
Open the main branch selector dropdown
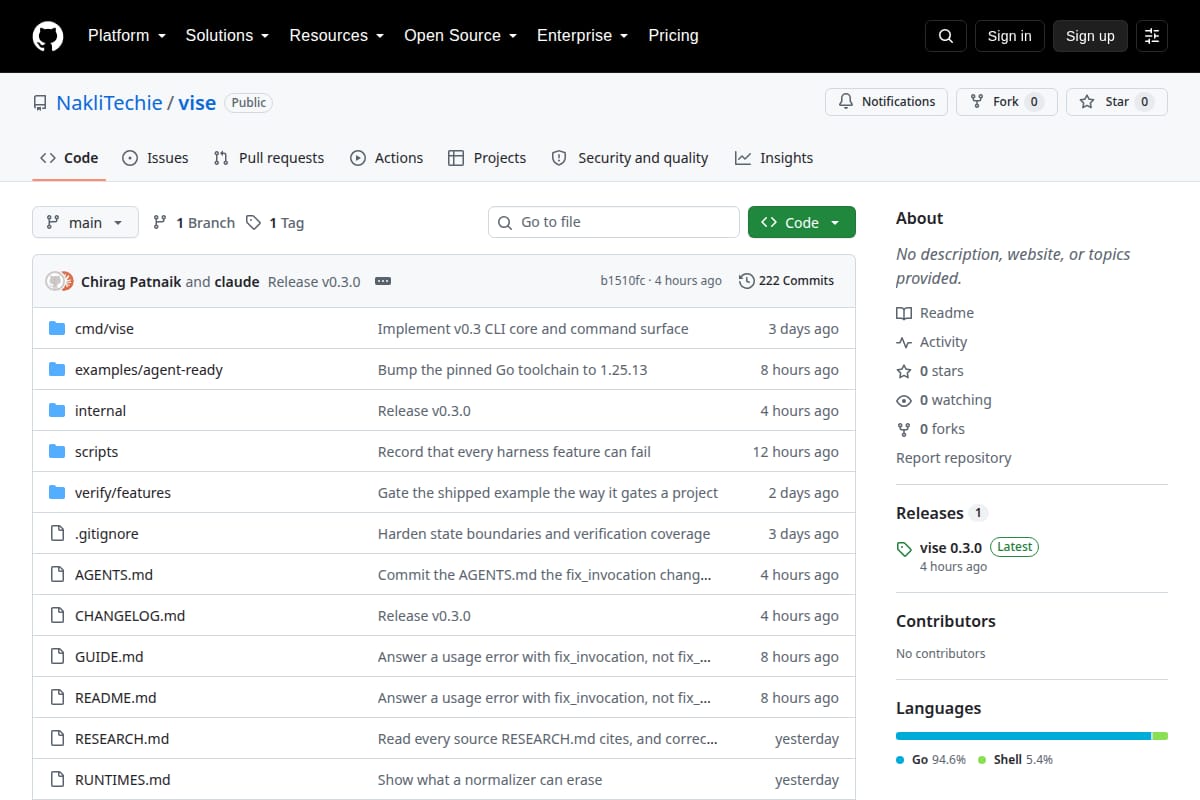tap(85, 222)
